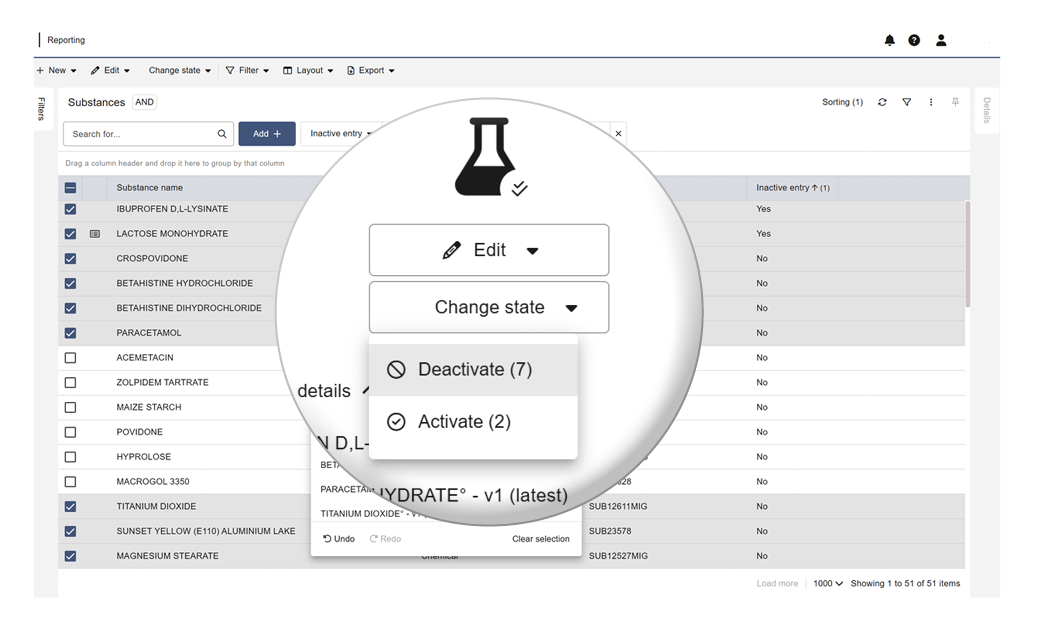Image resolution: width=1042 pixels, height=625 pixels.
Task: Remove the Inactive entry filter chip
Action: point(618,134)
